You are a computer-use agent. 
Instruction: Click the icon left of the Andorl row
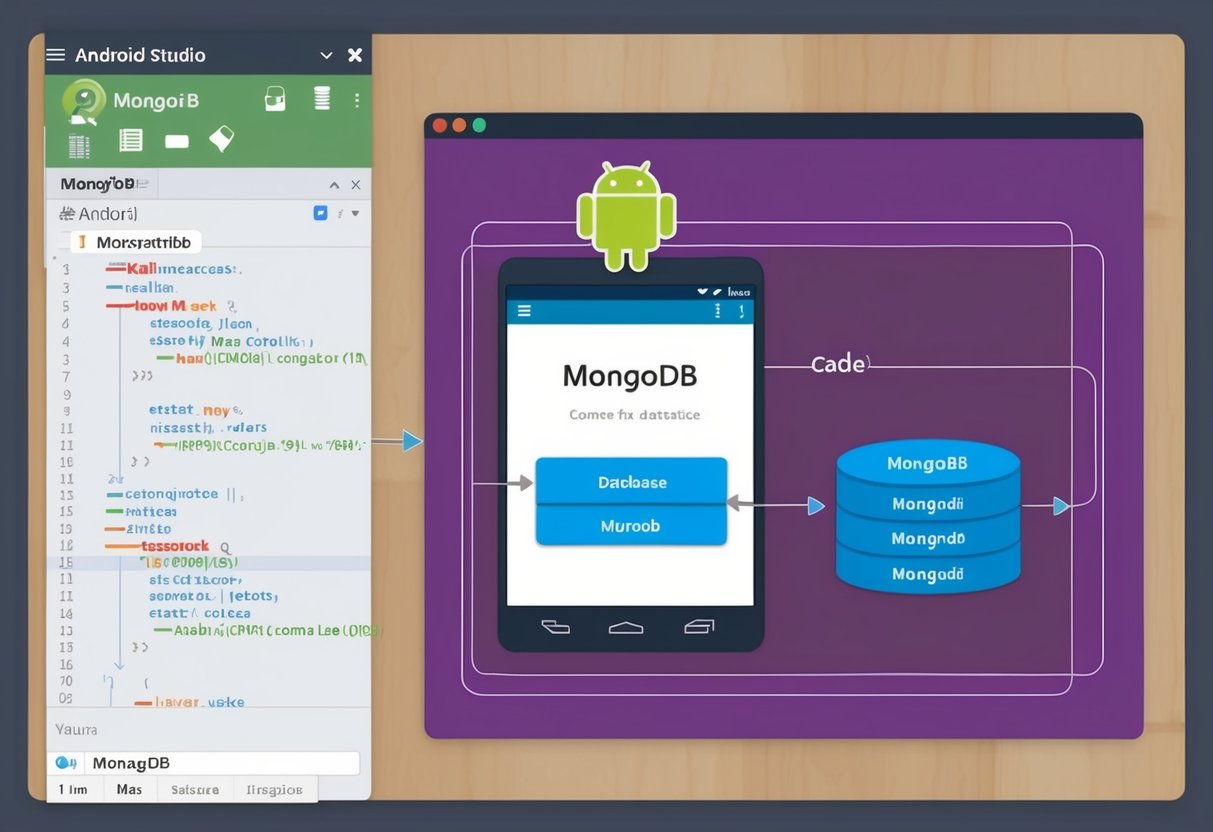tap(67, 213)
